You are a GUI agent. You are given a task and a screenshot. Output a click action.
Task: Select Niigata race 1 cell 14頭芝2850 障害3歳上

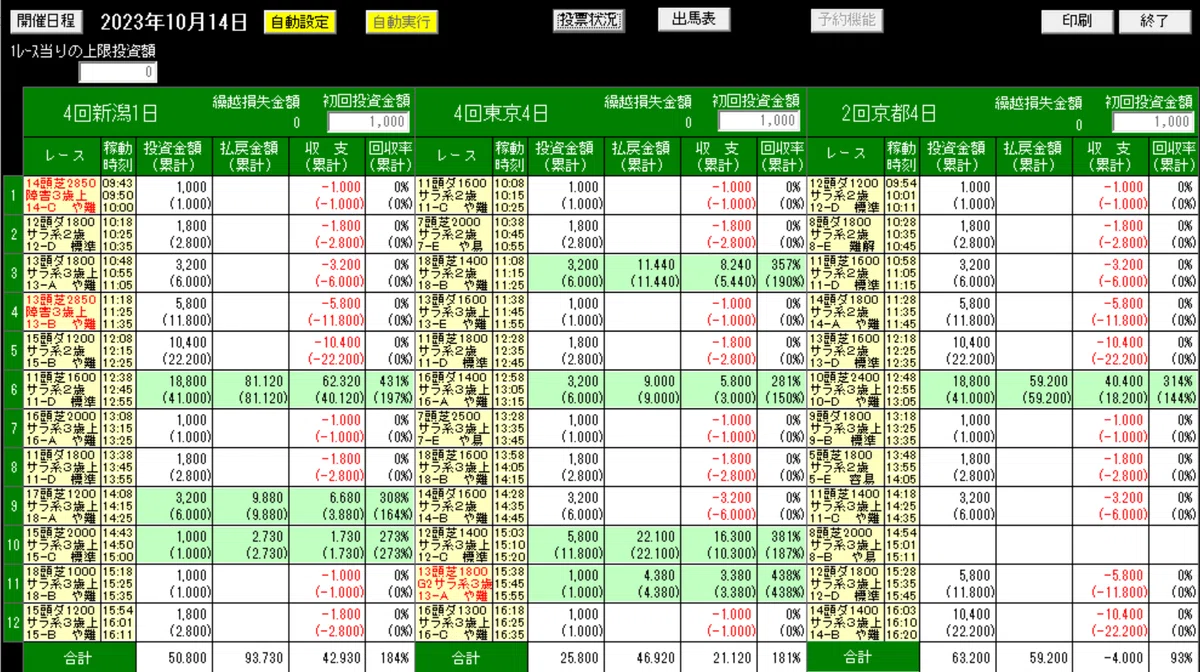61,195
